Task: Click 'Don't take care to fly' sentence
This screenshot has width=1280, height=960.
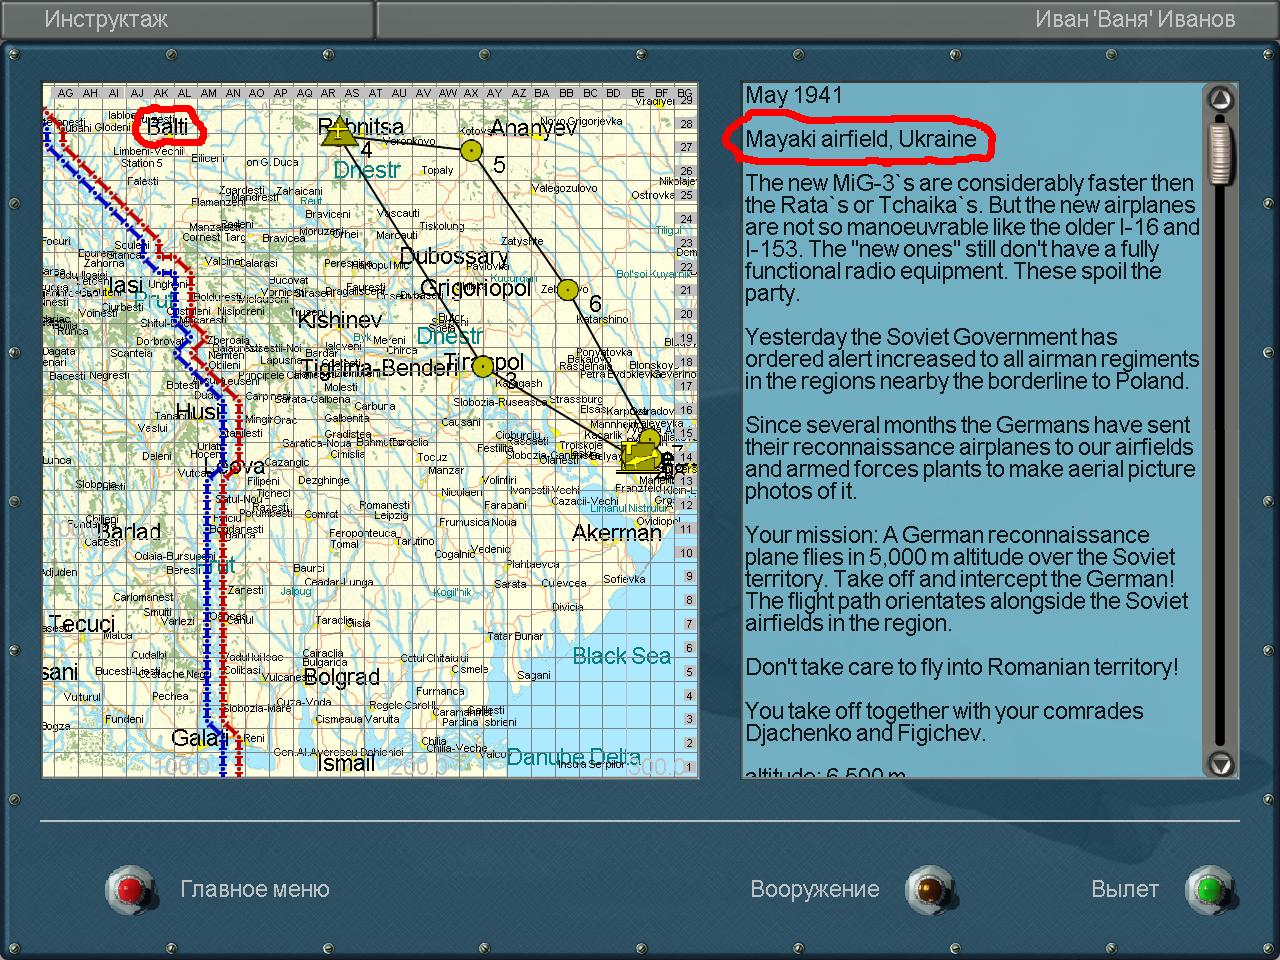Action: [x=962, y=667]
